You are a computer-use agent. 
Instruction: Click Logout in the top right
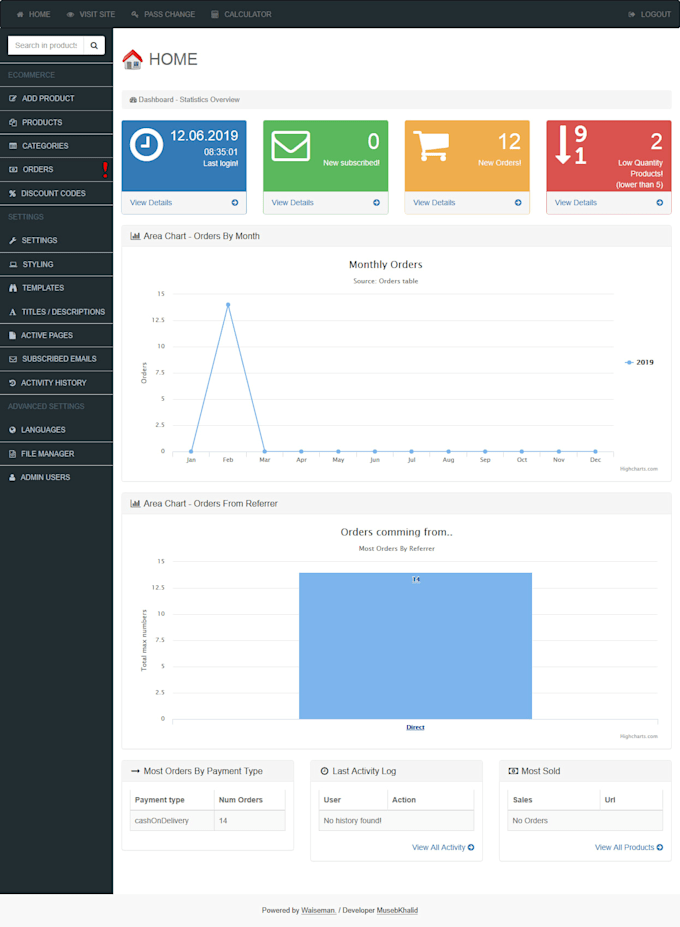[649, 14]
